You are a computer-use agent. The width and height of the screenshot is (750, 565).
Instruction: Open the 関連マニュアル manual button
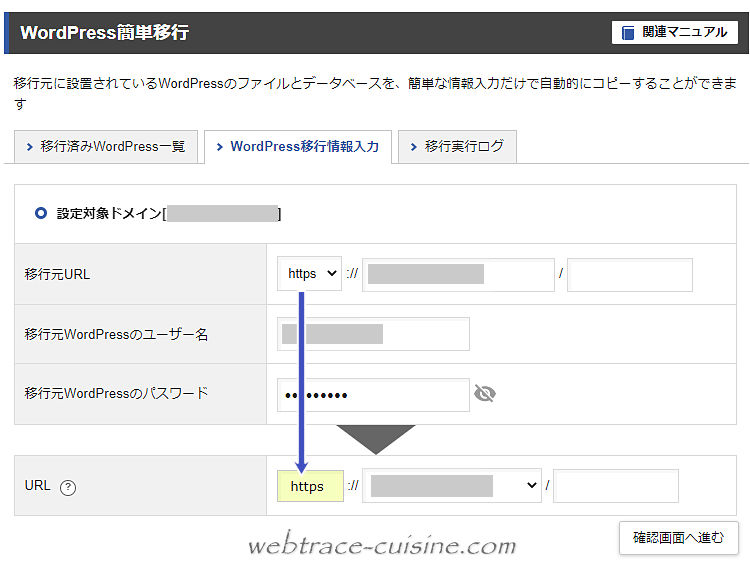click(674, 33)
